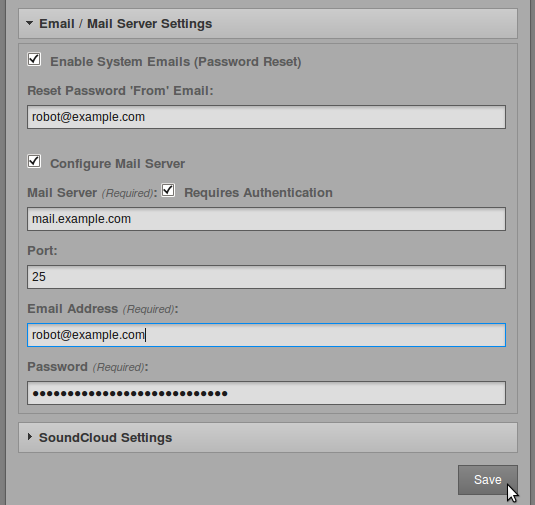The height and width of the screenshot is (505, 535).
Task: Click inside the masked Password field
Action: tap(266, 393)
